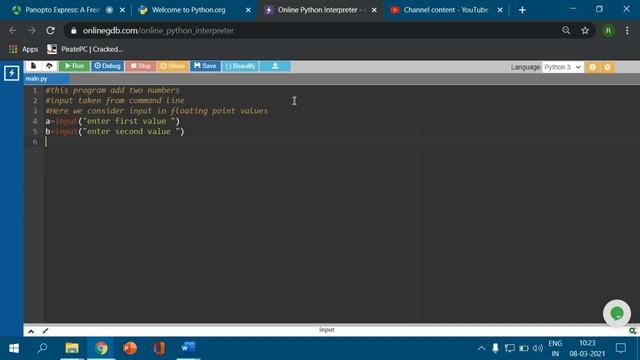Open Chrome three-dot menu

pyautogui.click(x=627, y=31)
